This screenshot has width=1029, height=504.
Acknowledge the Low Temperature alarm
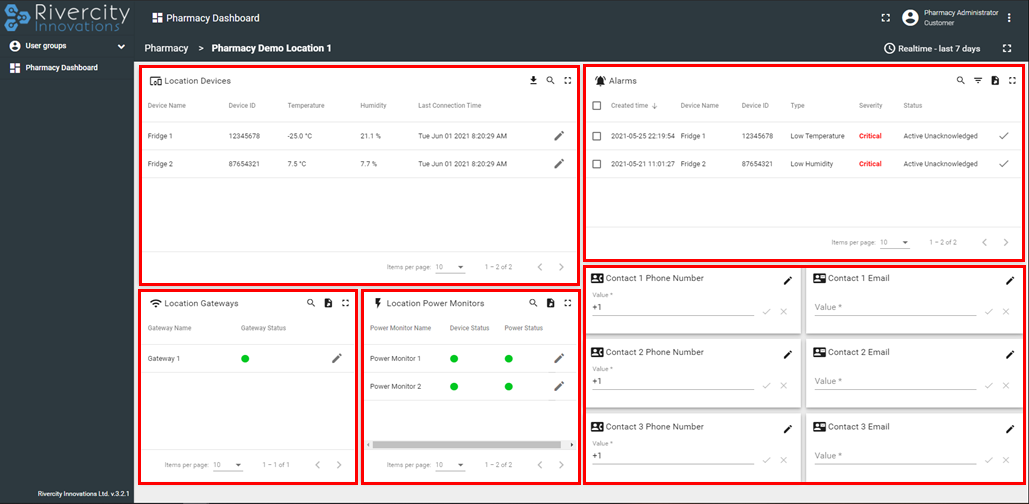click(x=1003, y=136)
